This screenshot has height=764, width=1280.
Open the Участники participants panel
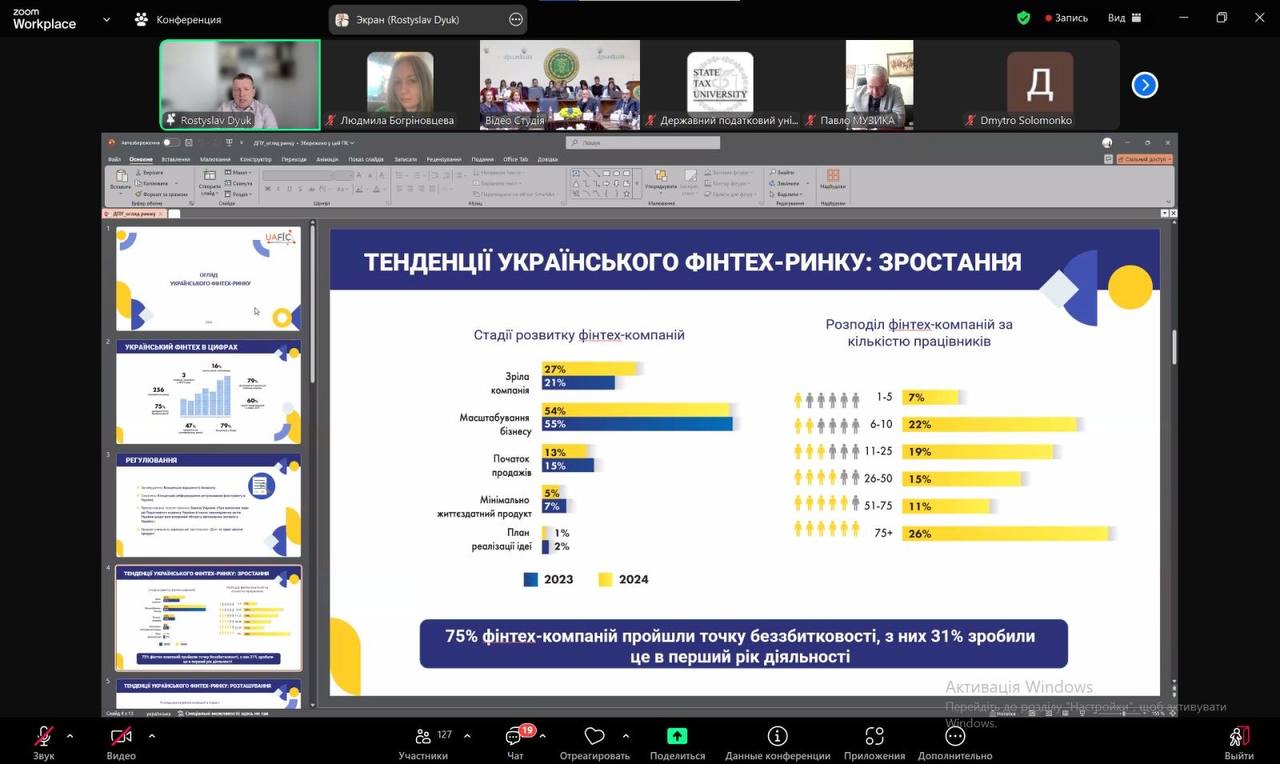(423, 737)
